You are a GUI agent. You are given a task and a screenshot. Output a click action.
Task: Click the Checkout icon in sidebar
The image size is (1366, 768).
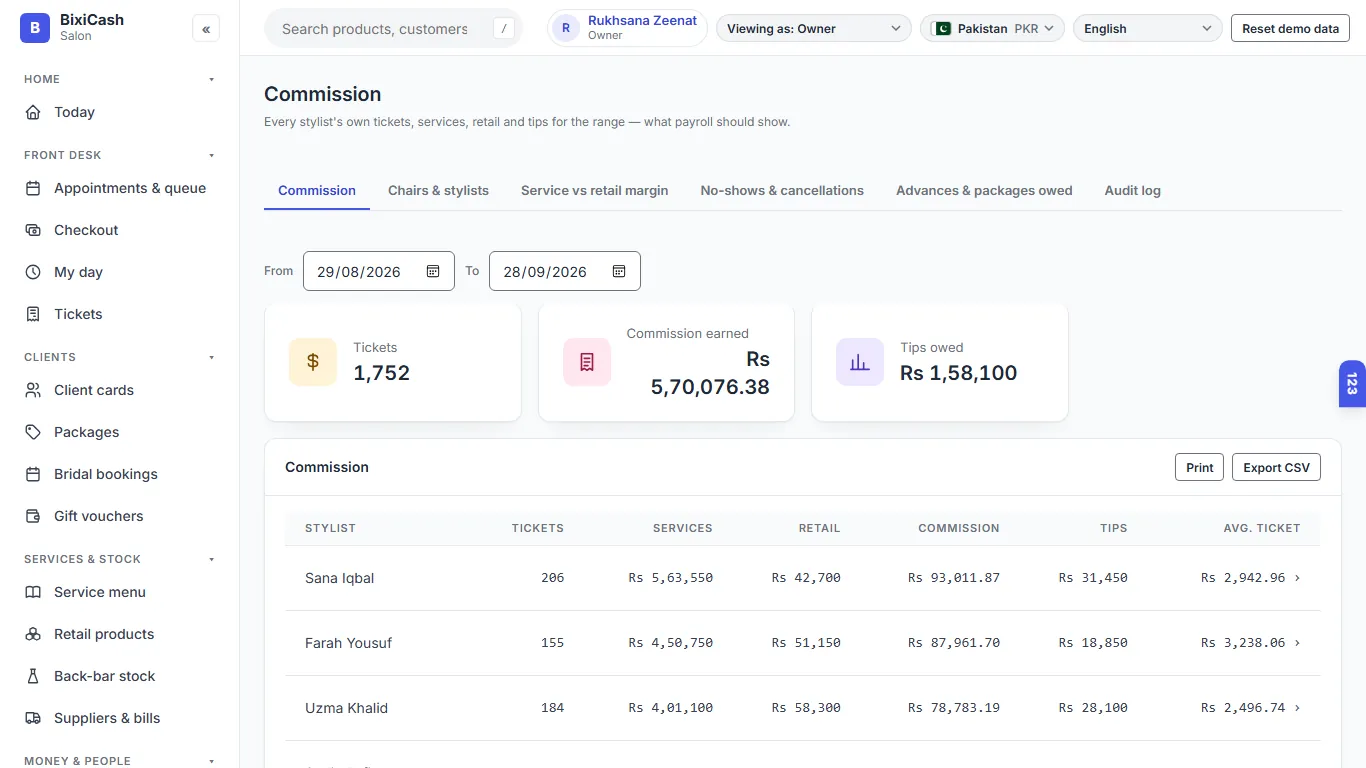[x=33, y=230]
